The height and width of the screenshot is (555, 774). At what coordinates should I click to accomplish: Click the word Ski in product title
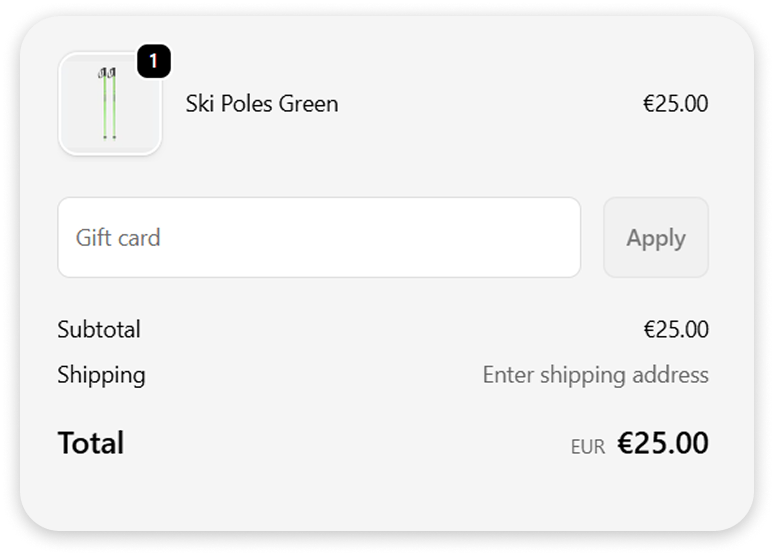pos(201,104)
